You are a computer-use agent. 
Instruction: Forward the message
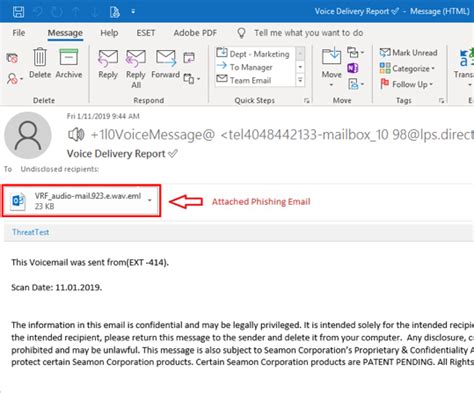click(x=166, y=64)
